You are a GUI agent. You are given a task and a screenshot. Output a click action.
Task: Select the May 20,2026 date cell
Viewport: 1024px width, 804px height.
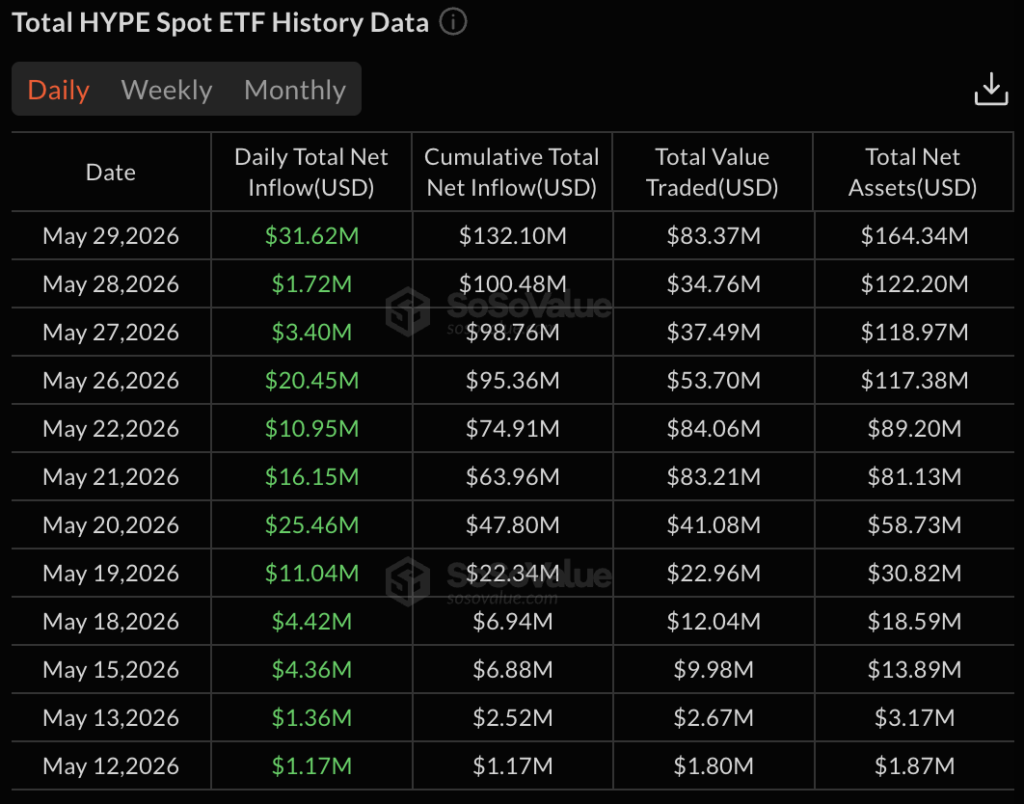click(x=110, y=525)
